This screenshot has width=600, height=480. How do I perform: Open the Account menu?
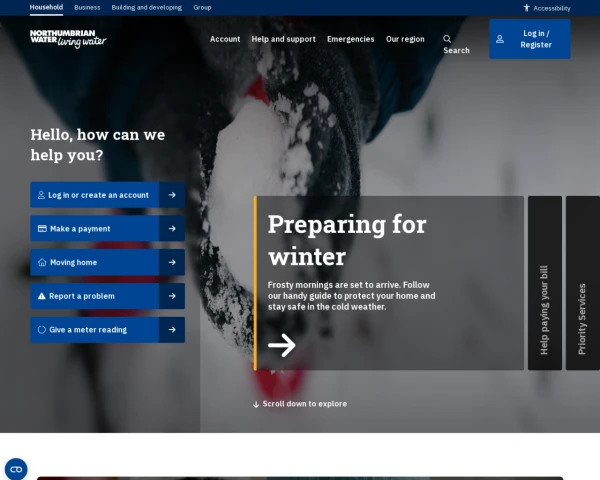pyautogui.click(x=225, y=39)
